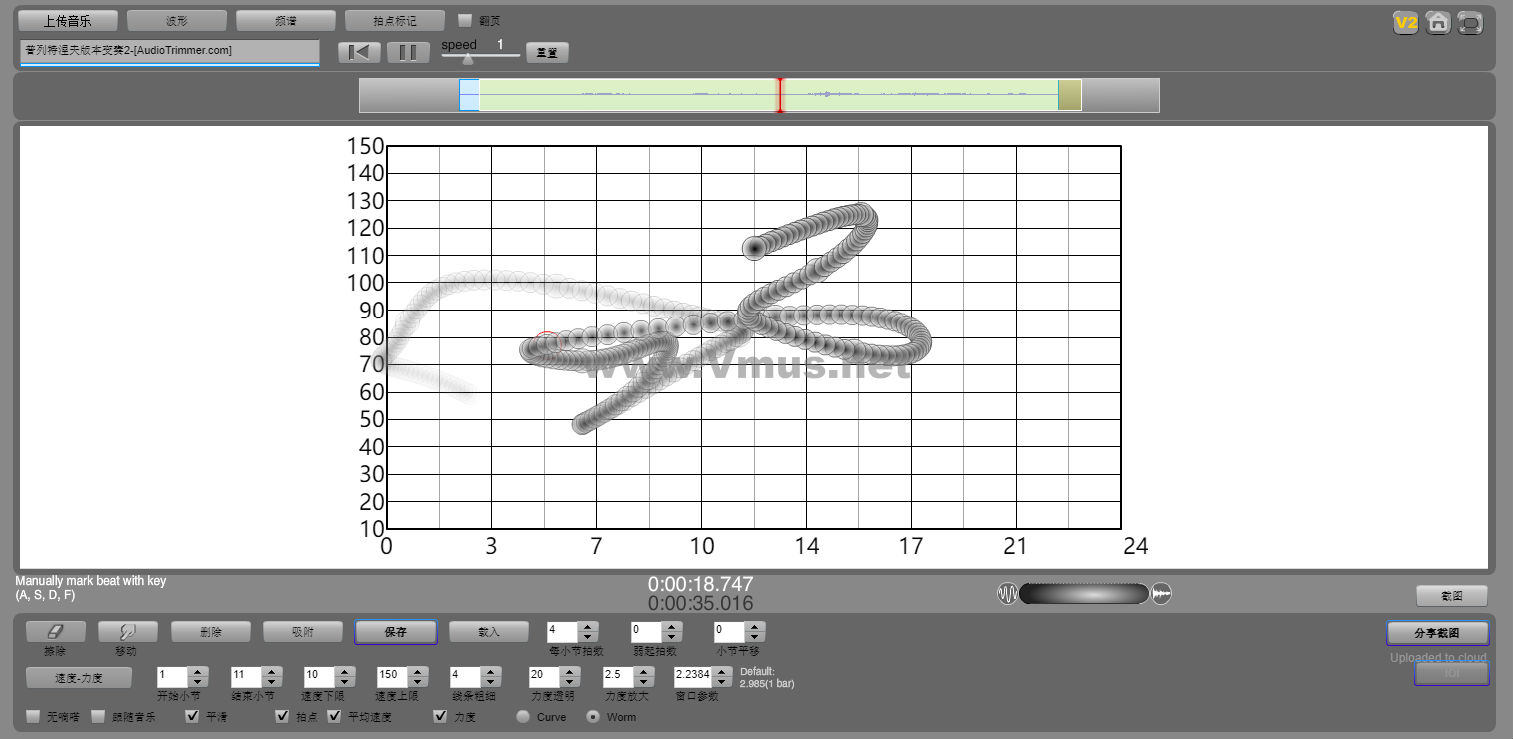This screenshot has width=1513, height=739.
Task: Open the 频谱 spectrum view
Action: coord(286,20)
